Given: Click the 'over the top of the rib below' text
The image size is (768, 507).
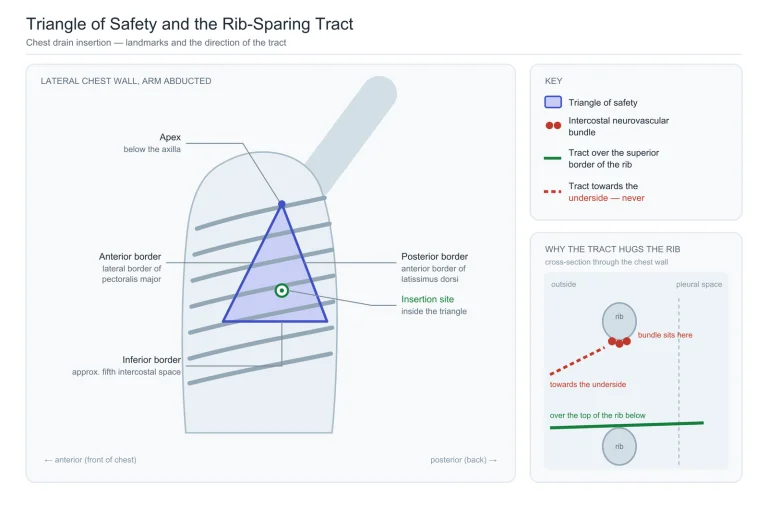Looking at the screenshot, I should (598, 415).
